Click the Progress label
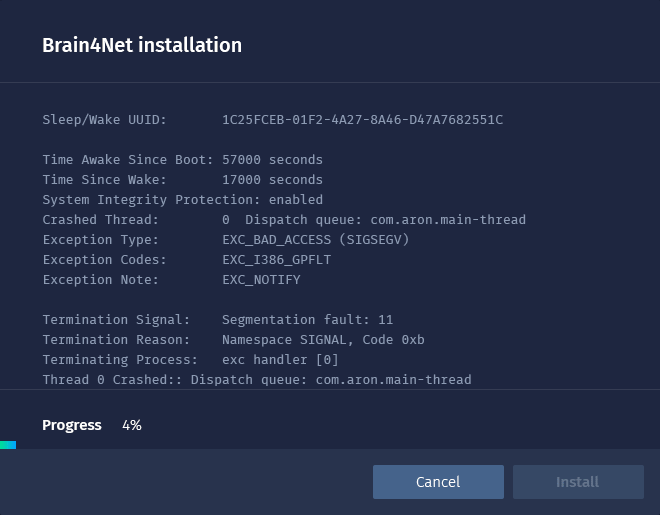 pyautogui.click(x=72, y=425)
